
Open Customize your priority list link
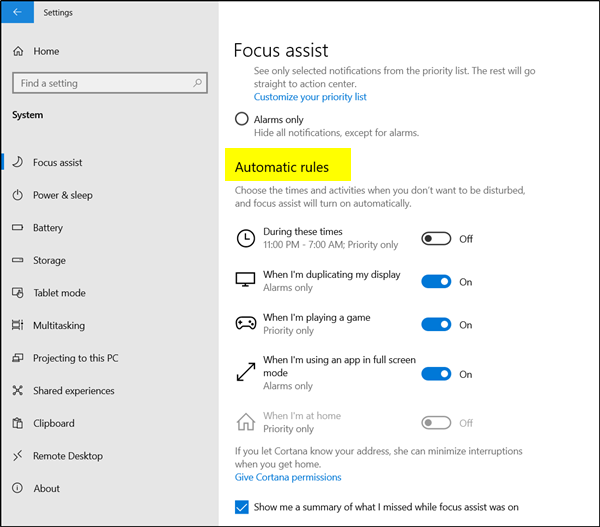(310, 97)
